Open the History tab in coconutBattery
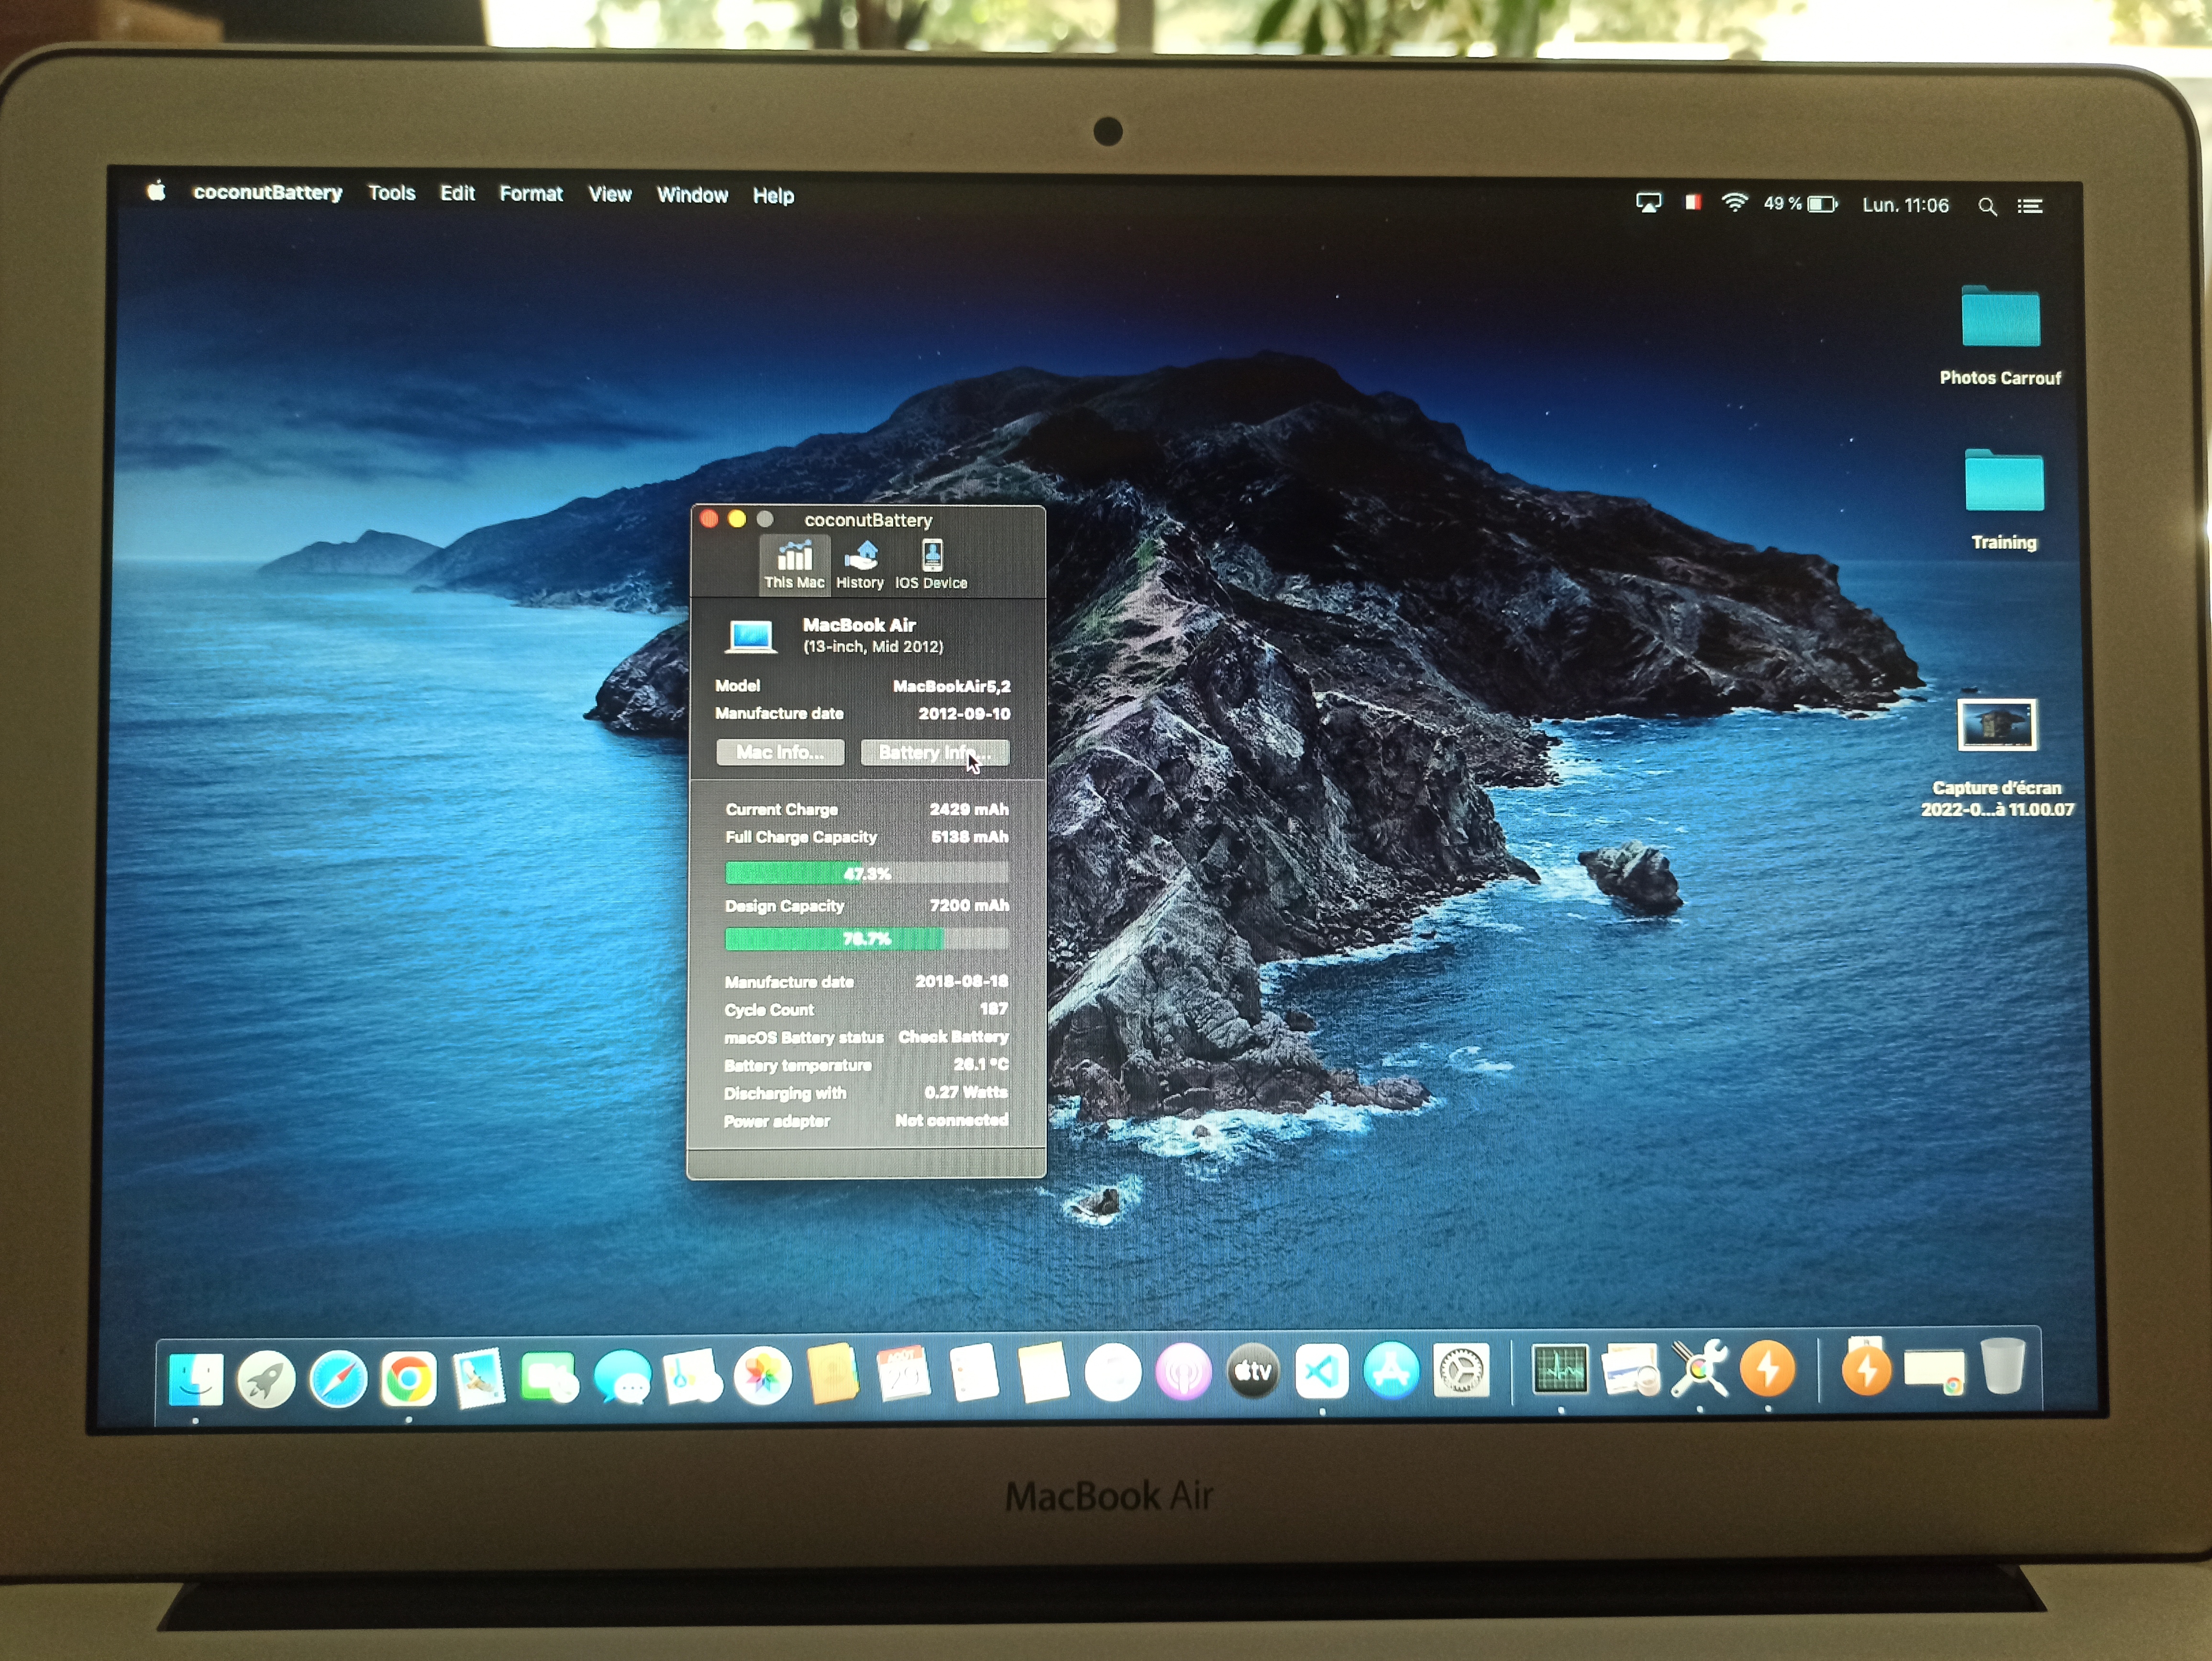The image size is (2212, 1661). coord(860,564)
